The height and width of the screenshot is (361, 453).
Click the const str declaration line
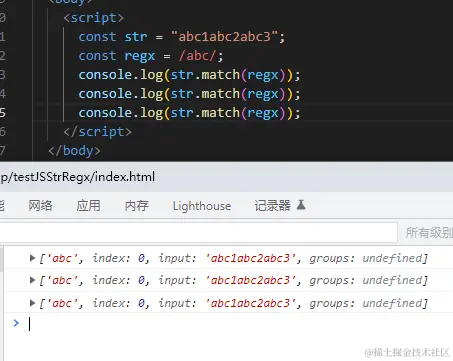pos(182,37)
